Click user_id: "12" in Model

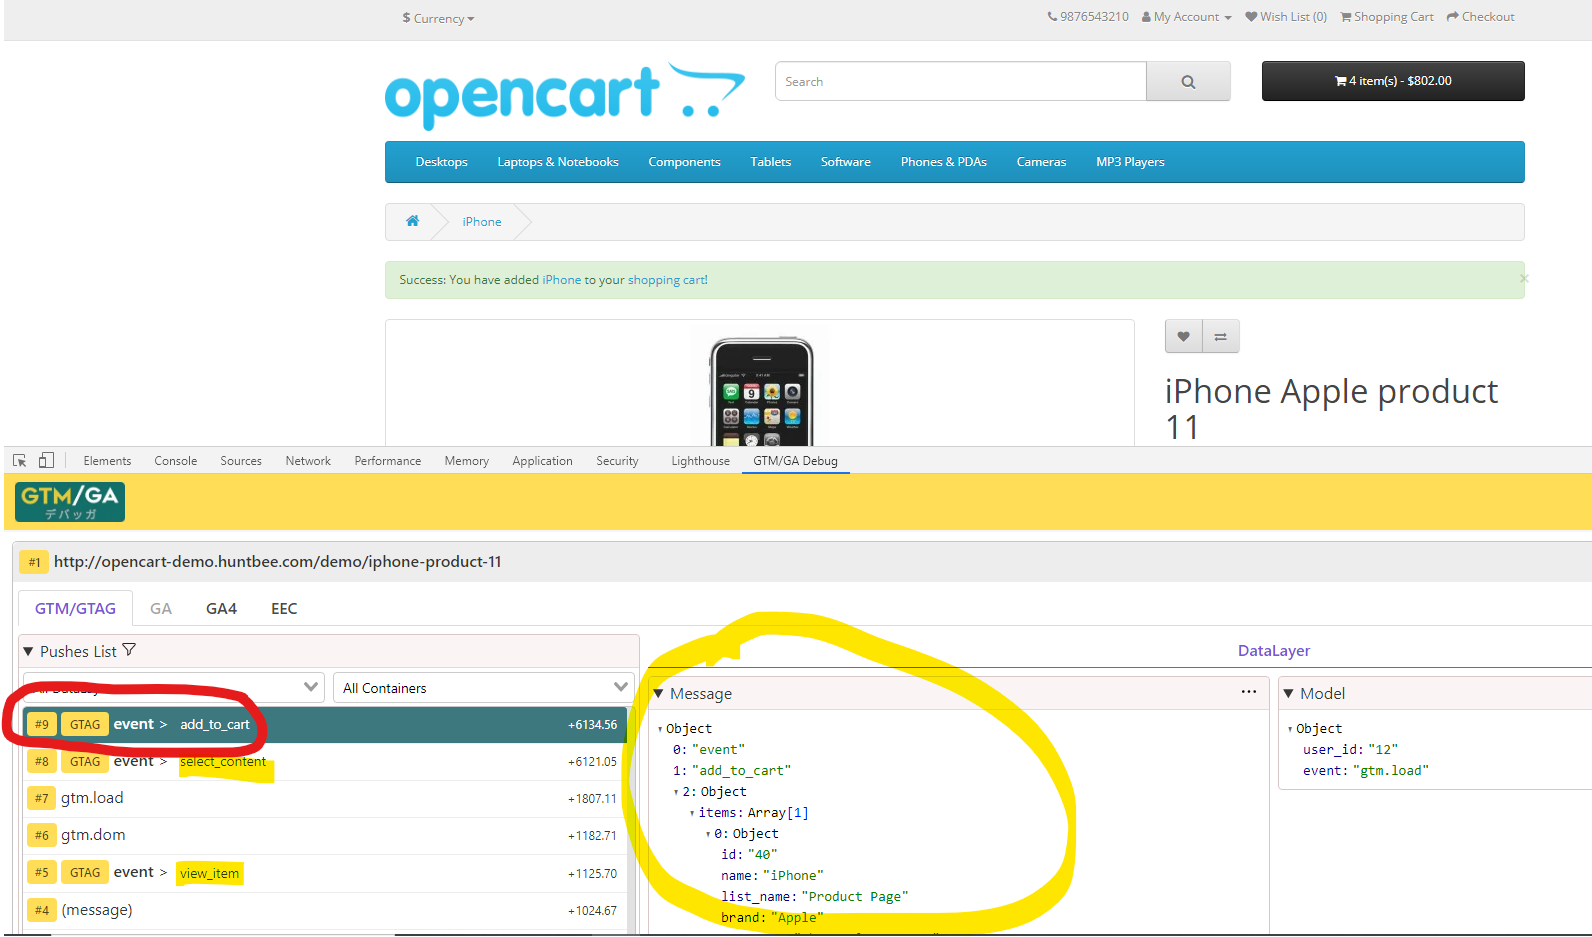pos(1350,750)
